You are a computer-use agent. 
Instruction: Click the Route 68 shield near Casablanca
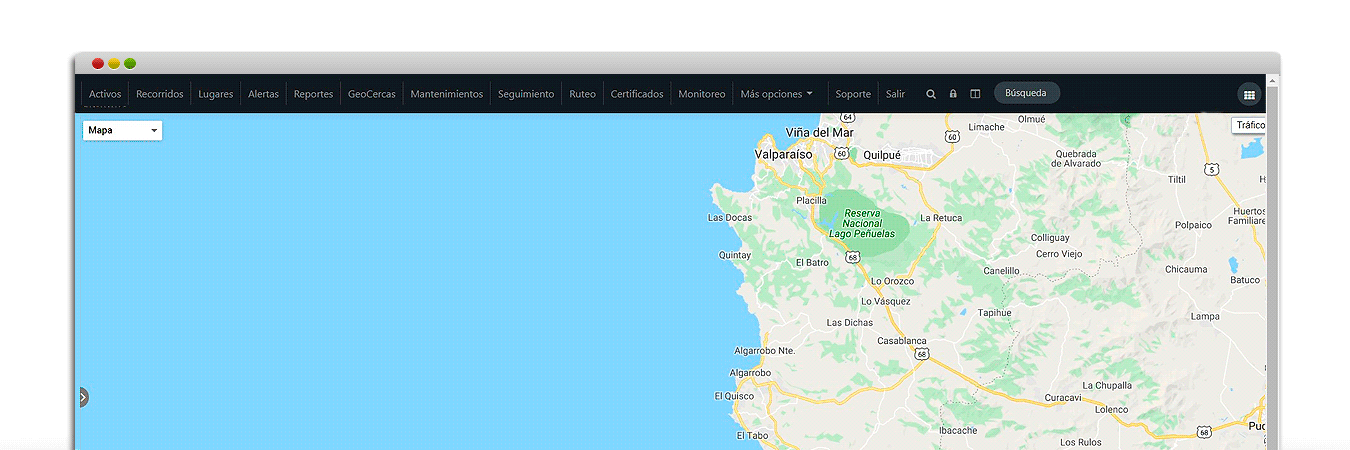(x=920, y=353)
